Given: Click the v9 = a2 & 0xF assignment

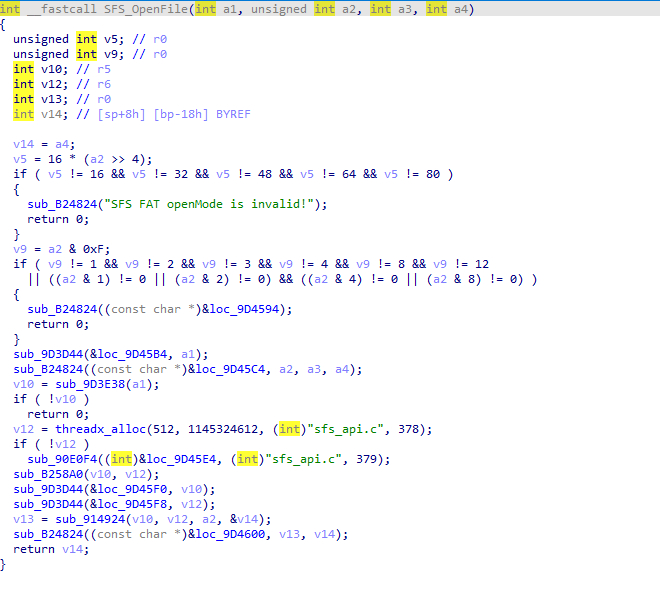Looking at the screenshot, I should click(x=61, y=249).
